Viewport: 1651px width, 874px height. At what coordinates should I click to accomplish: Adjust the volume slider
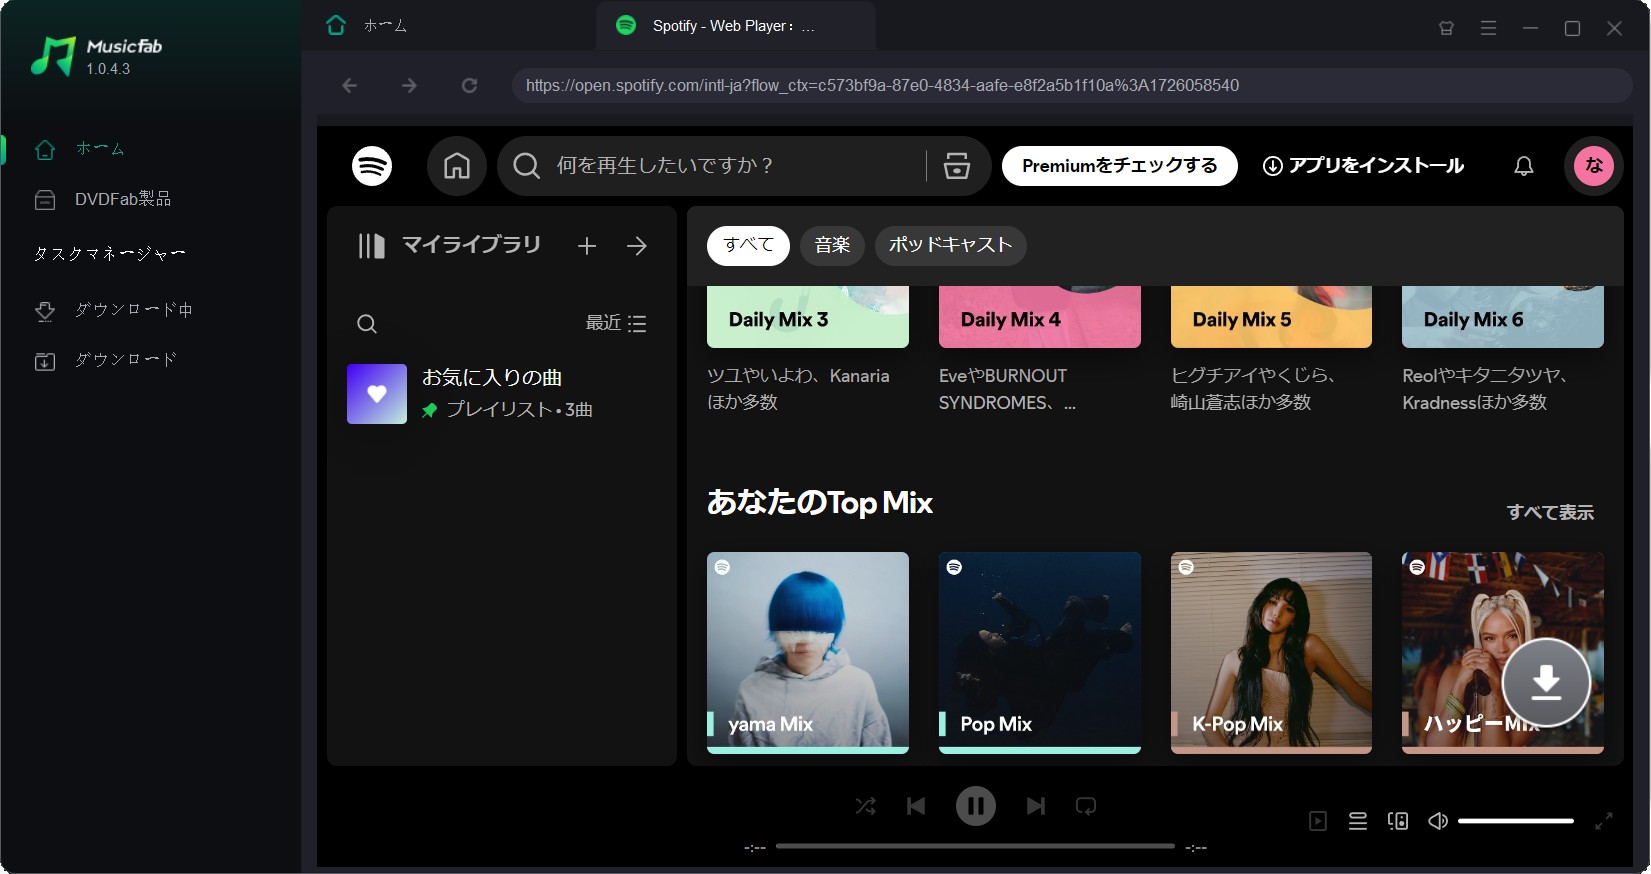(x=1516, y=821)
